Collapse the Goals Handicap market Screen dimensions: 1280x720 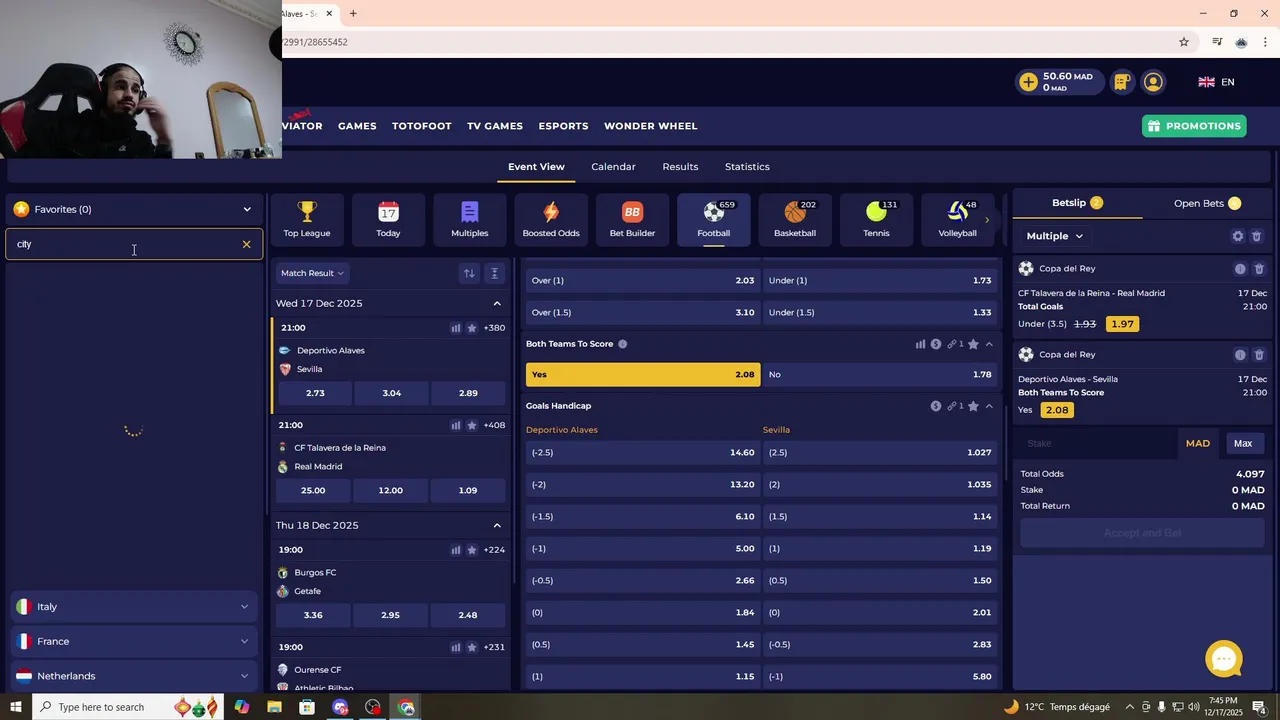coord(989,406)
